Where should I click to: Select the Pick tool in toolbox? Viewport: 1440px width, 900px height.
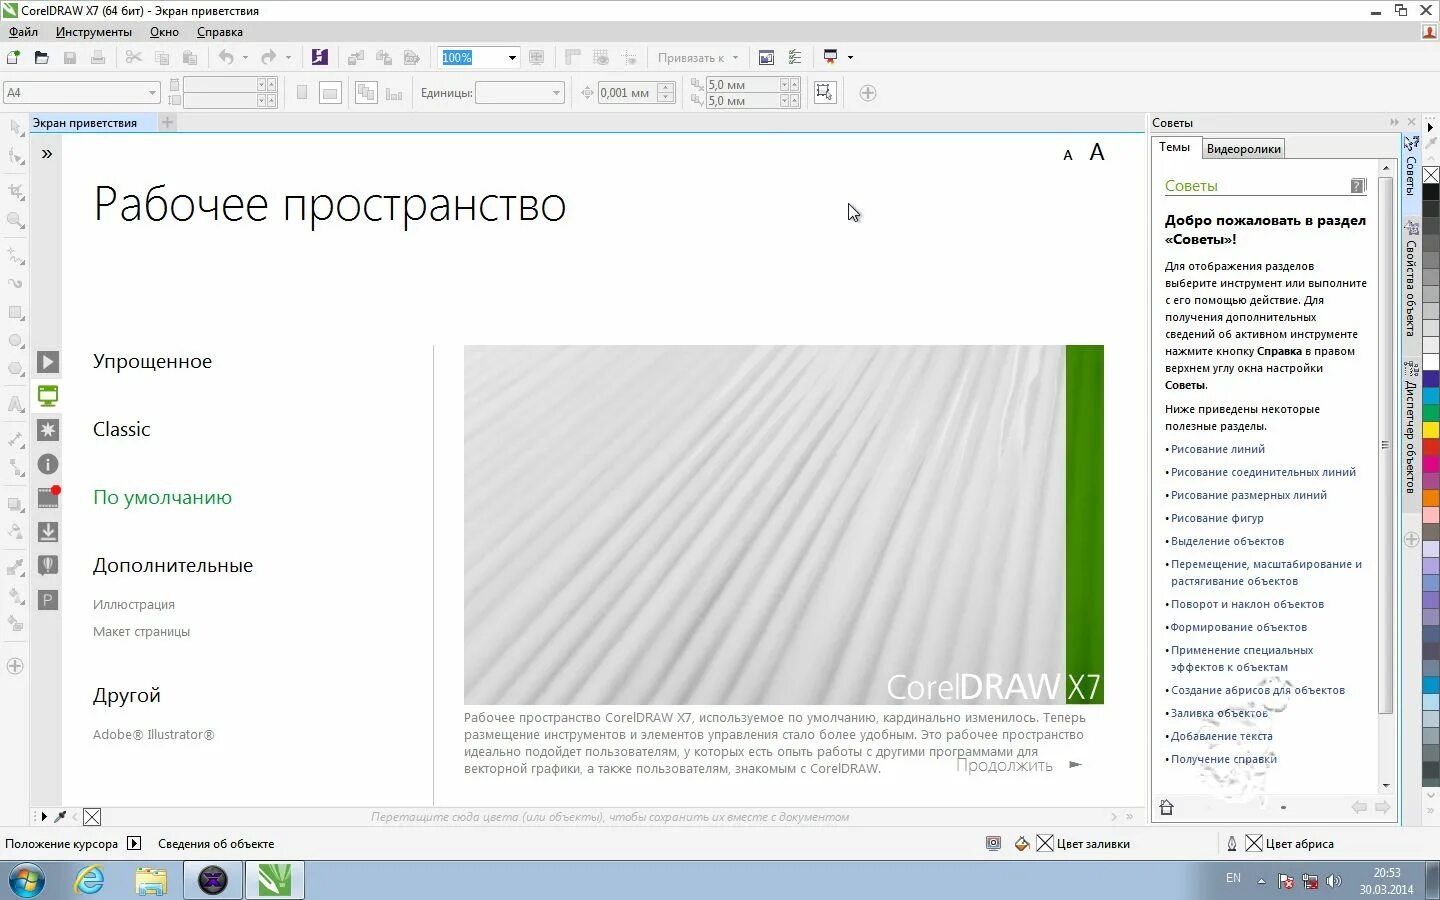[x=15, y=128]
